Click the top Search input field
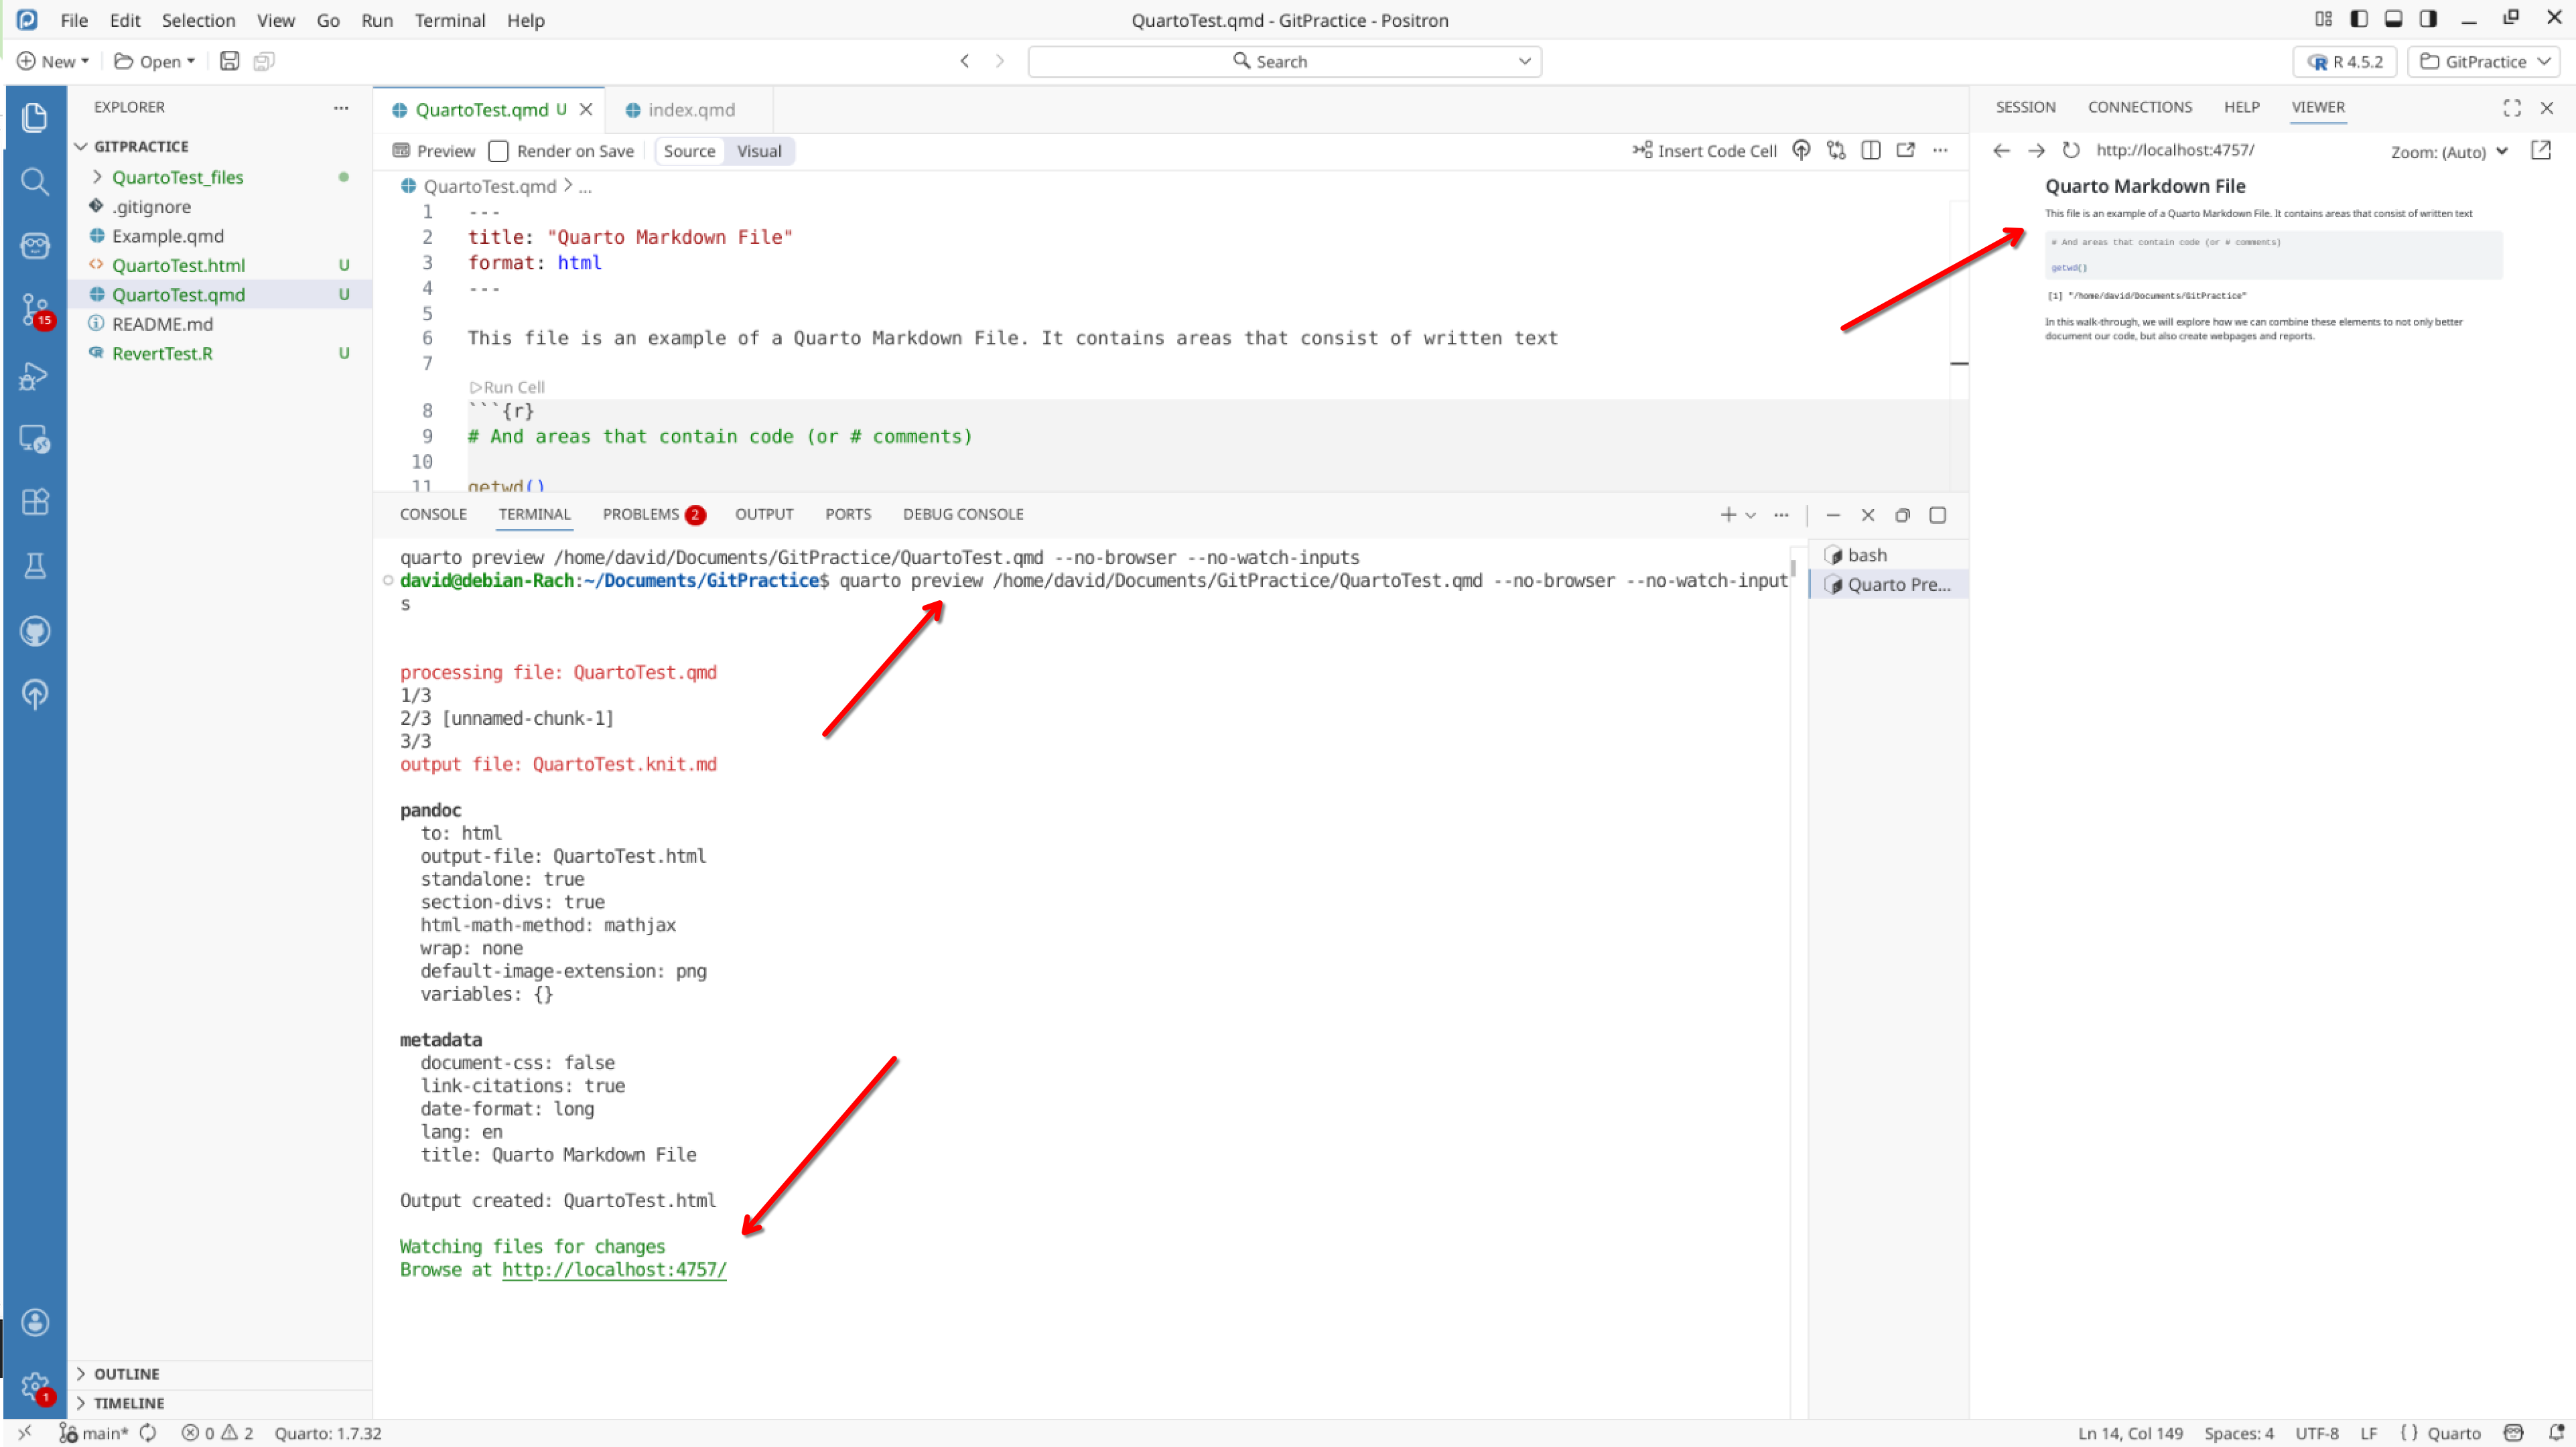The width and height of the screenshot is (2576, 1447). [1283, 61]
